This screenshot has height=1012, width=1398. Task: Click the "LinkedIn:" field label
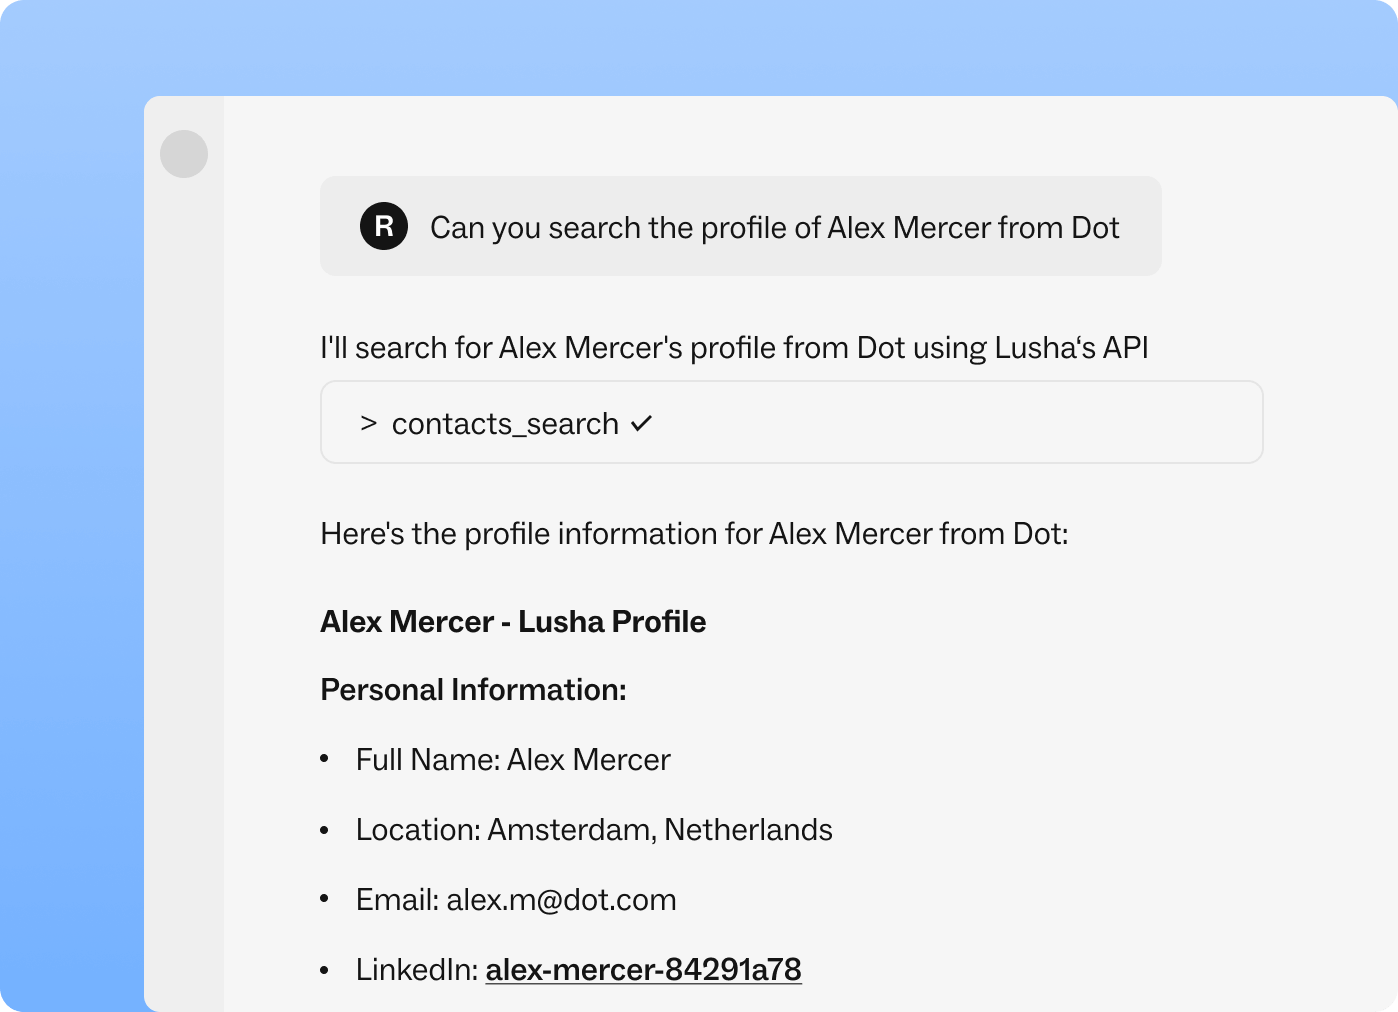pyautogui.click(x=417, y=969)
